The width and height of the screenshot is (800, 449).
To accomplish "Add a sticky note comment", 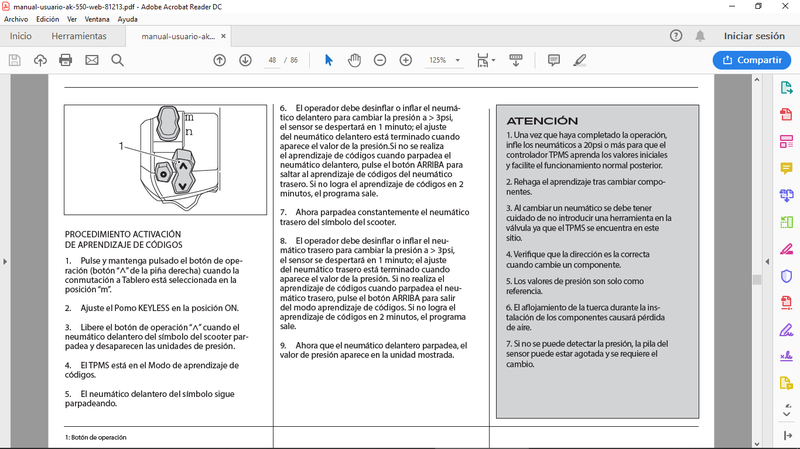I will click(554, 60).
